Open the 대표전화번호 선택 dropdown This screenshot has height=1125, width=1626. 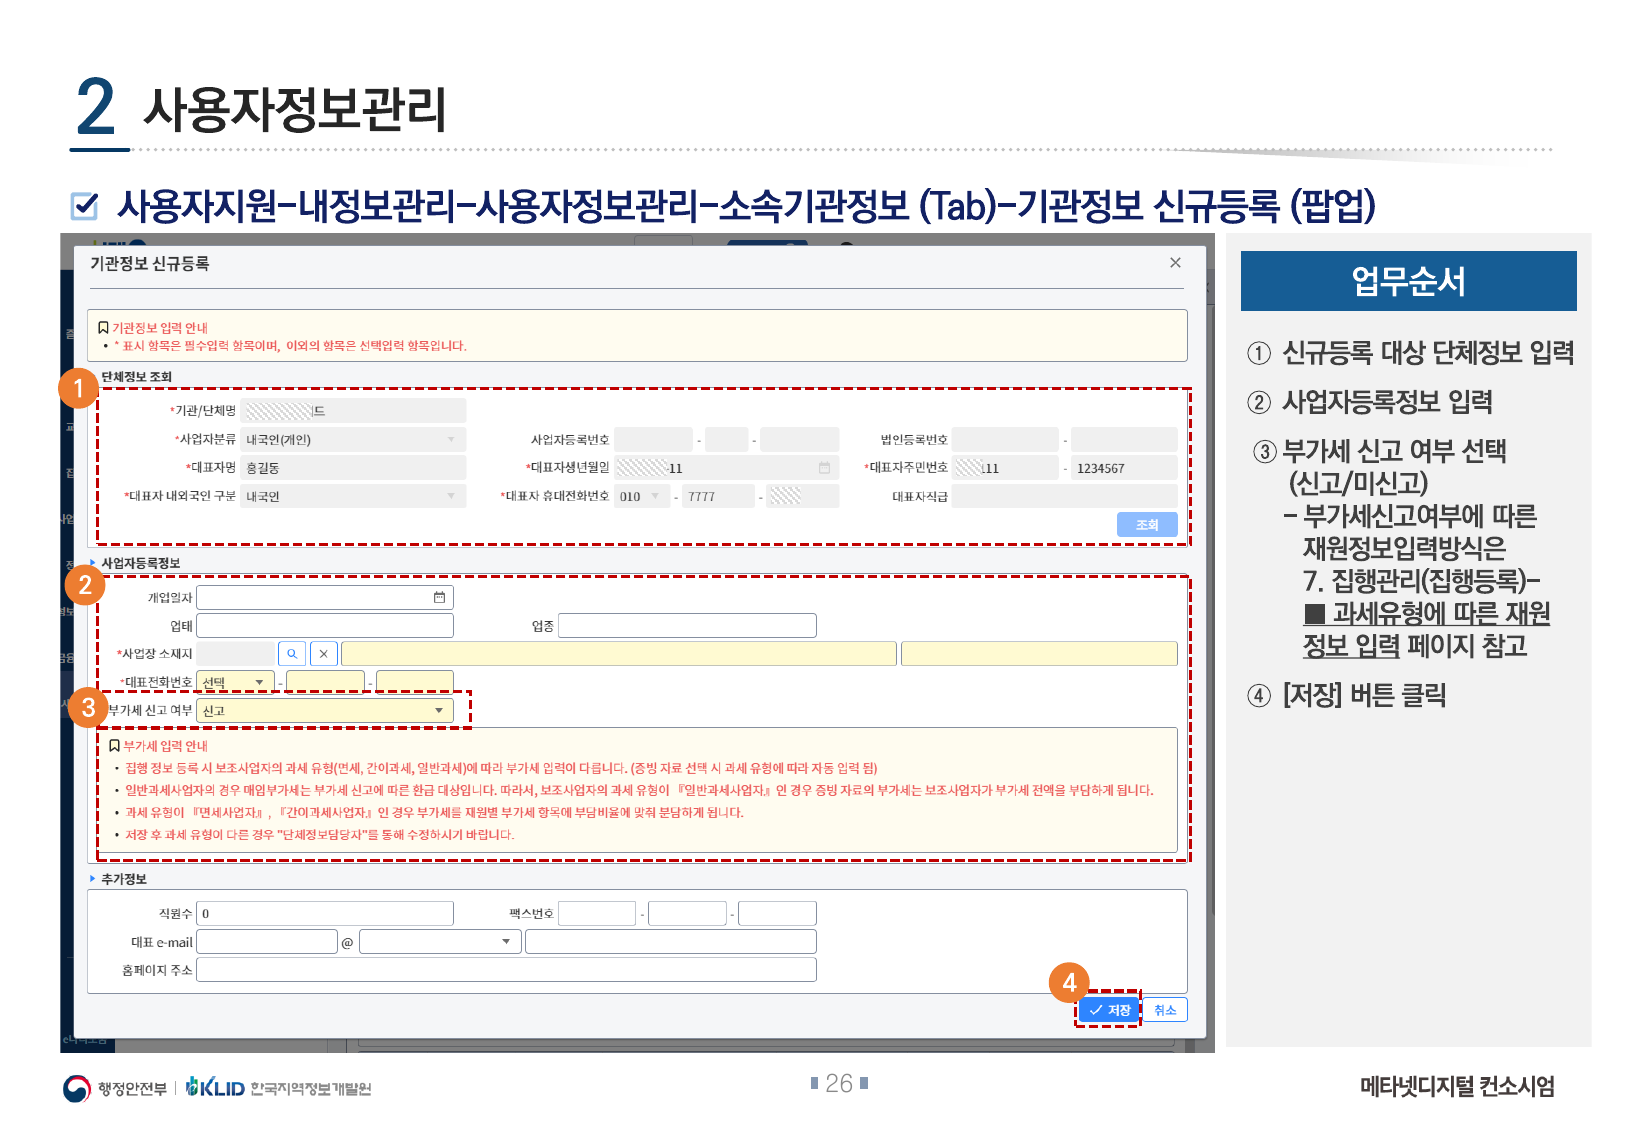[259, 682]
